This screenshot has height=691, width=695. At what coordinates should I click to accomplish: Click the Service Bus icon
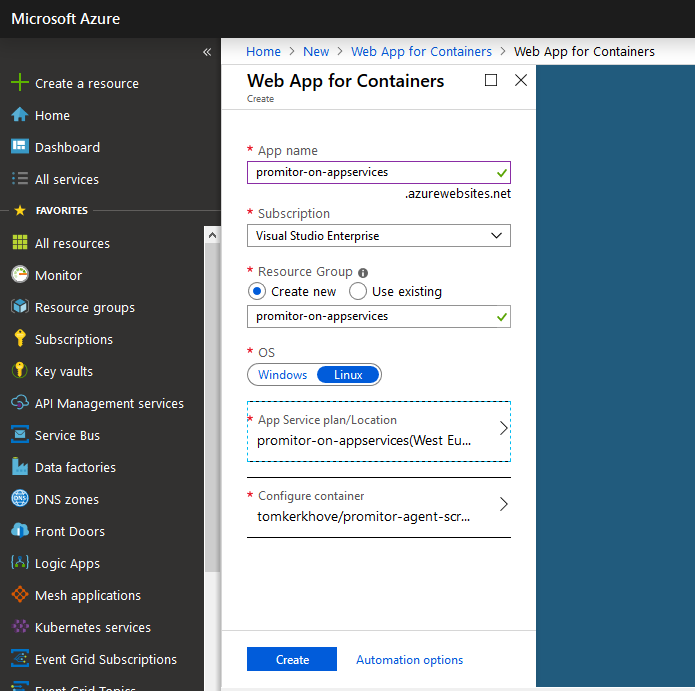pos(20,434)
